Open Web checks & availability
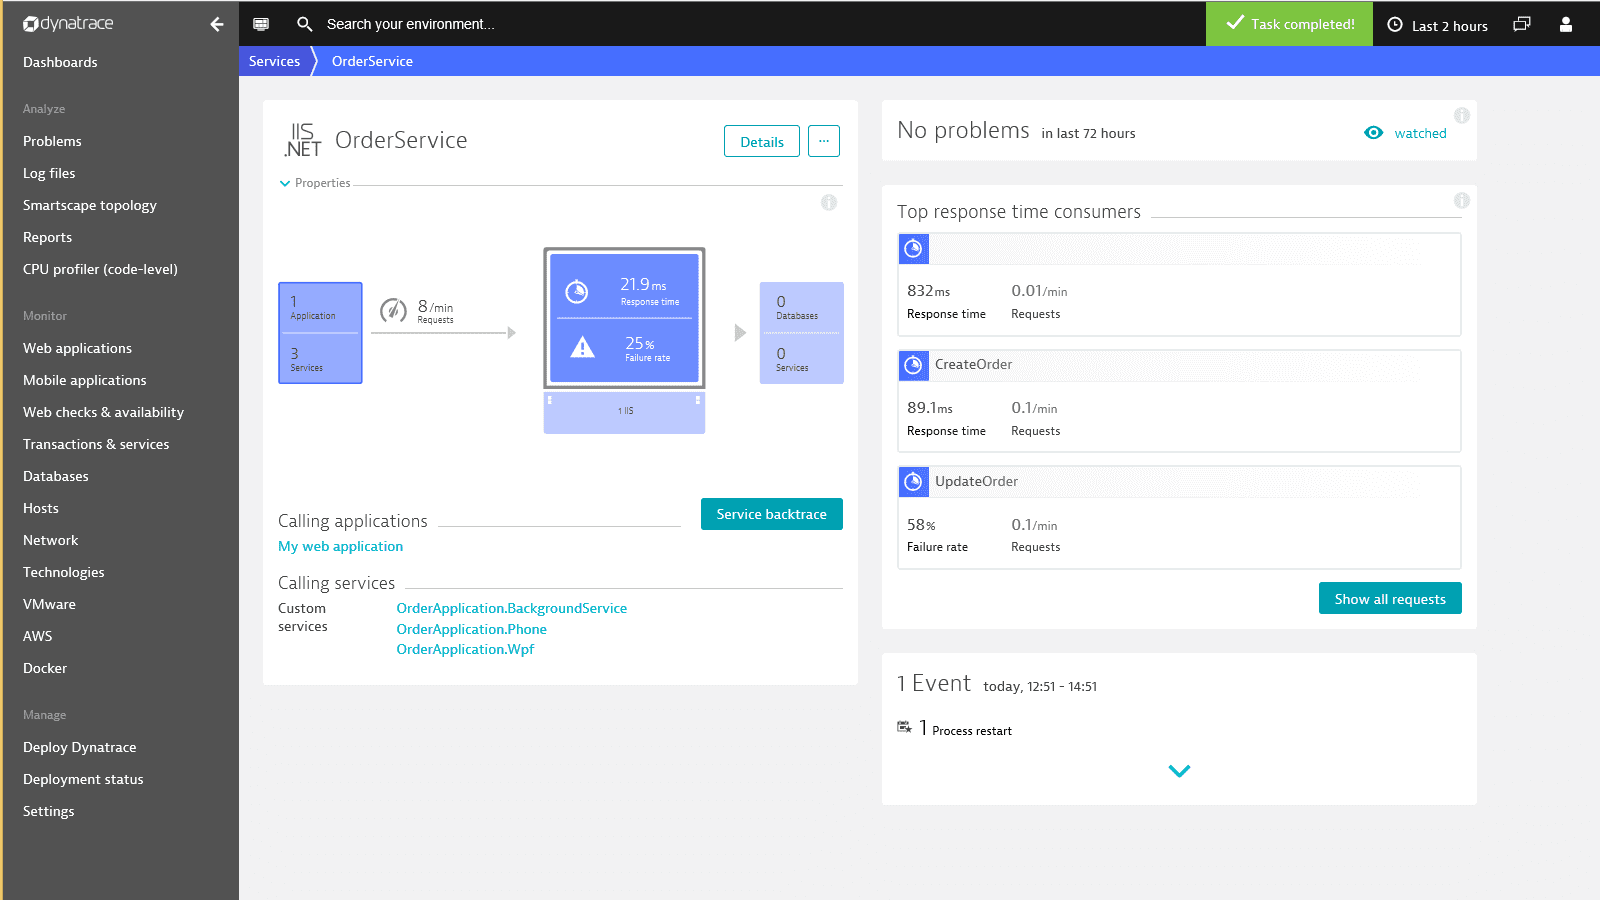1600x900 pixels. (103, 412)
